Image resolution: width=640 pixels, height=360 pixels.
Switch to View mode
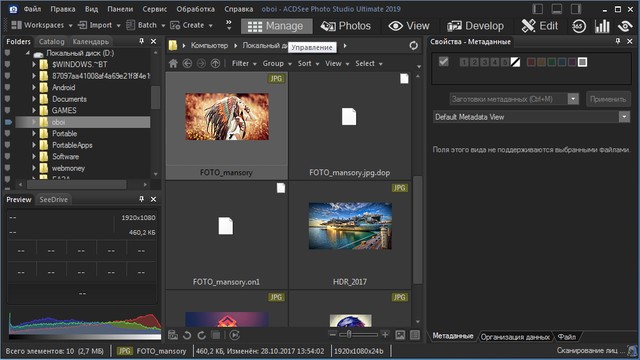[x=409, y=26]
